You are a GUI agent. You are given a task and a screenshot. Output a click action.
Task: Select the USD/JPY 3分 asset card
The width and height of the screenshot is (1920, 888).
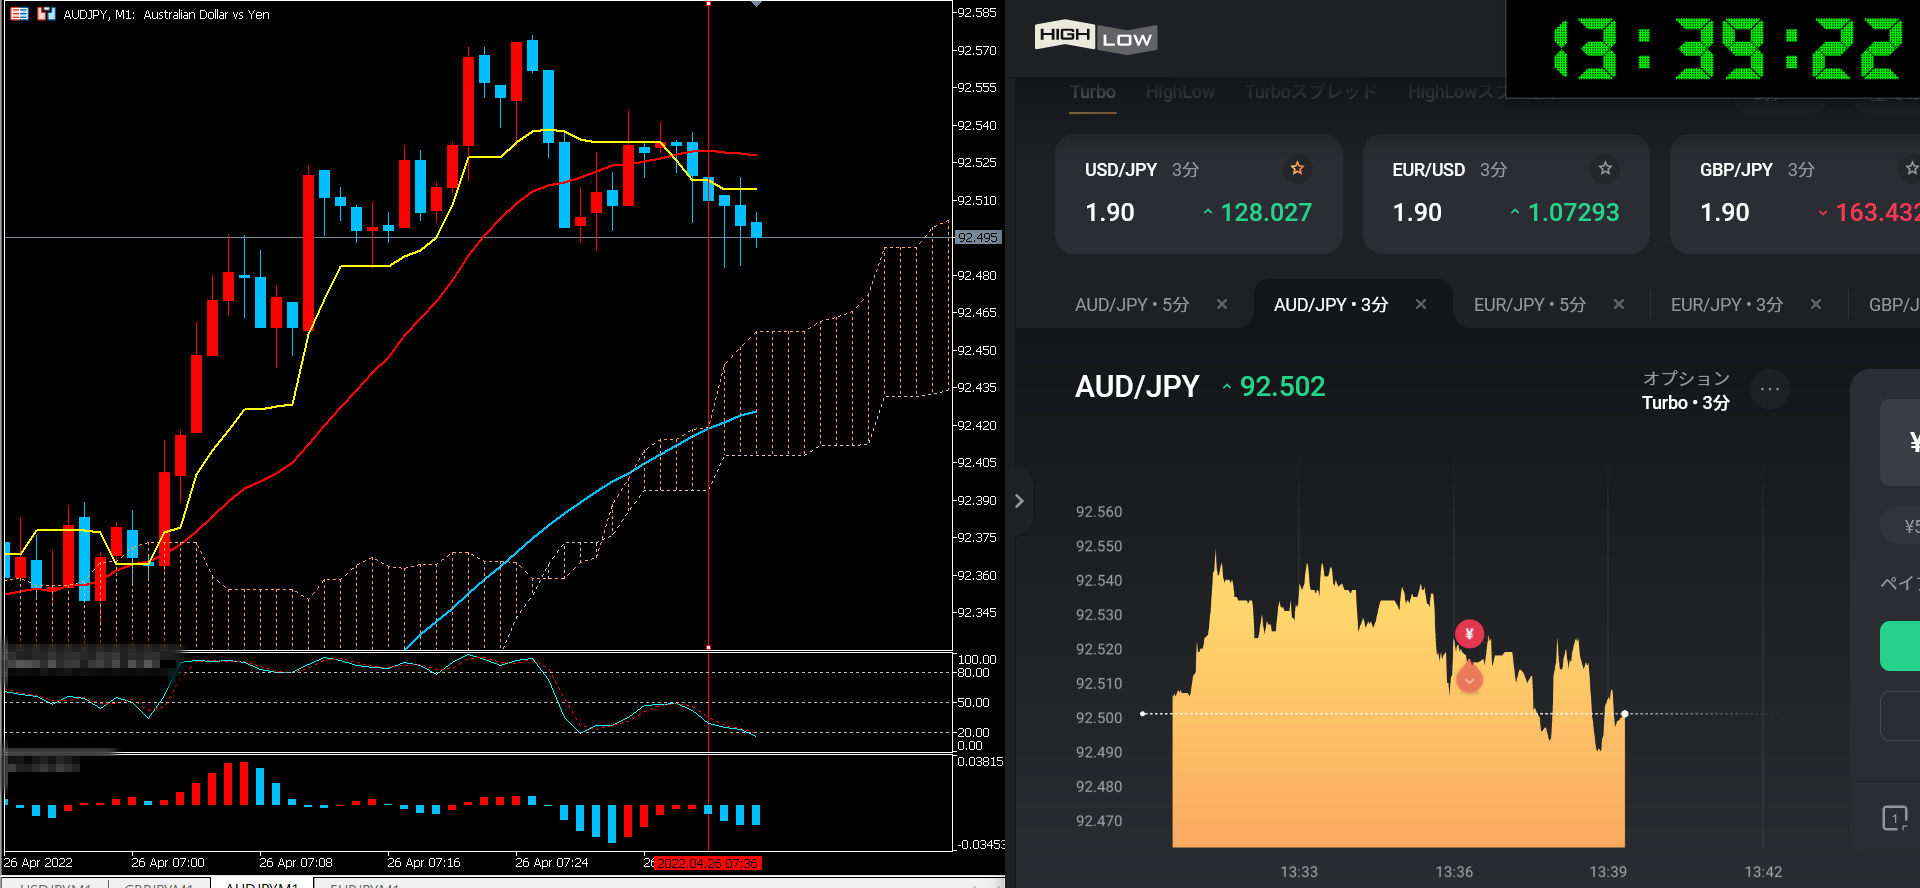pyautogui.click(x=1198, y=193)
